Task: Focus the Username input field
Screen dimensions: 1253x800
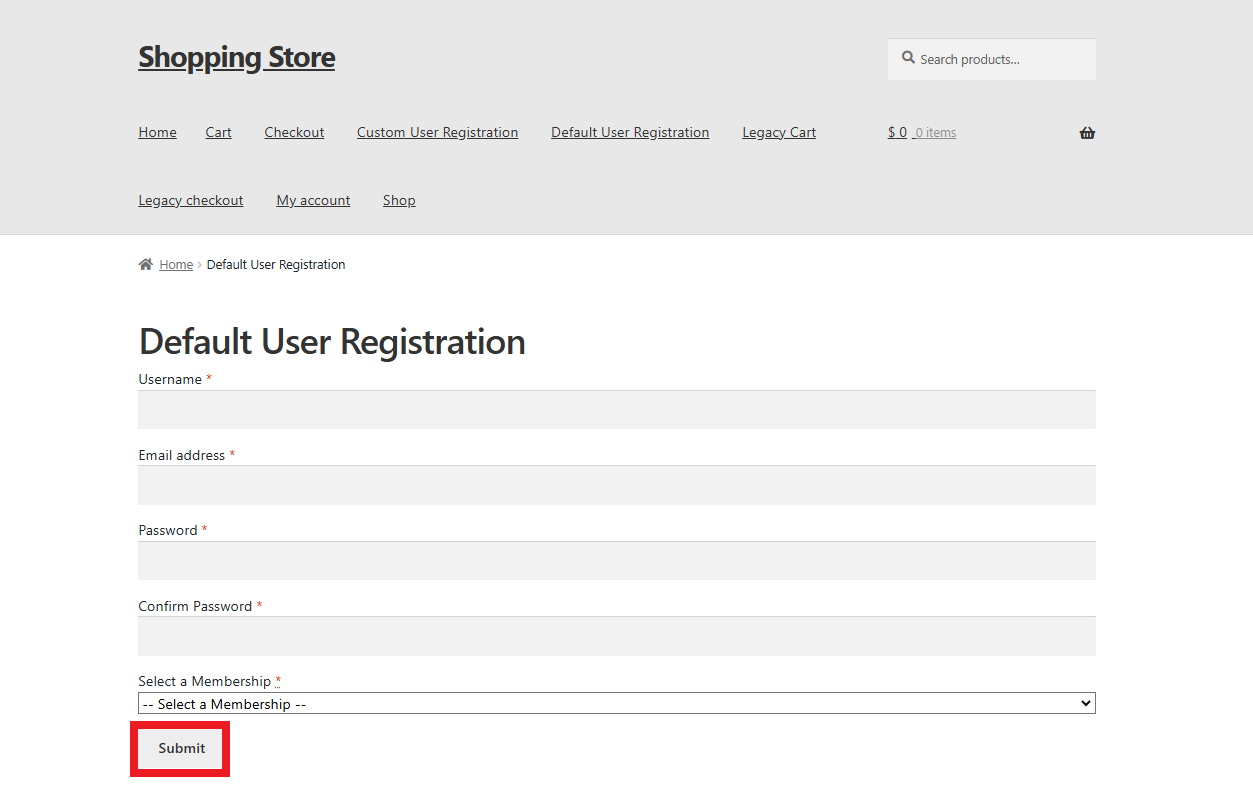Action: tap(617, 409)
